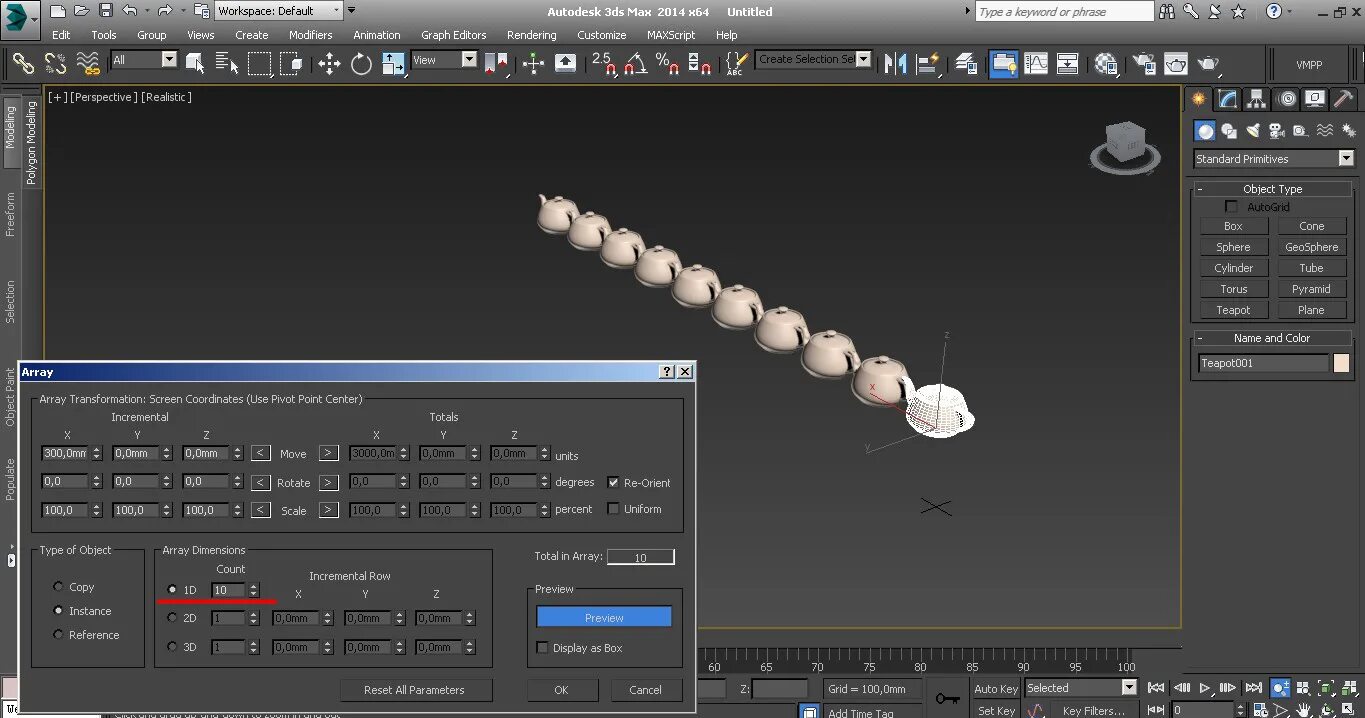Screen dimensions: 1365x718
Task: Click the Unlink Selection tool
Action: click(x=55, y=63)
